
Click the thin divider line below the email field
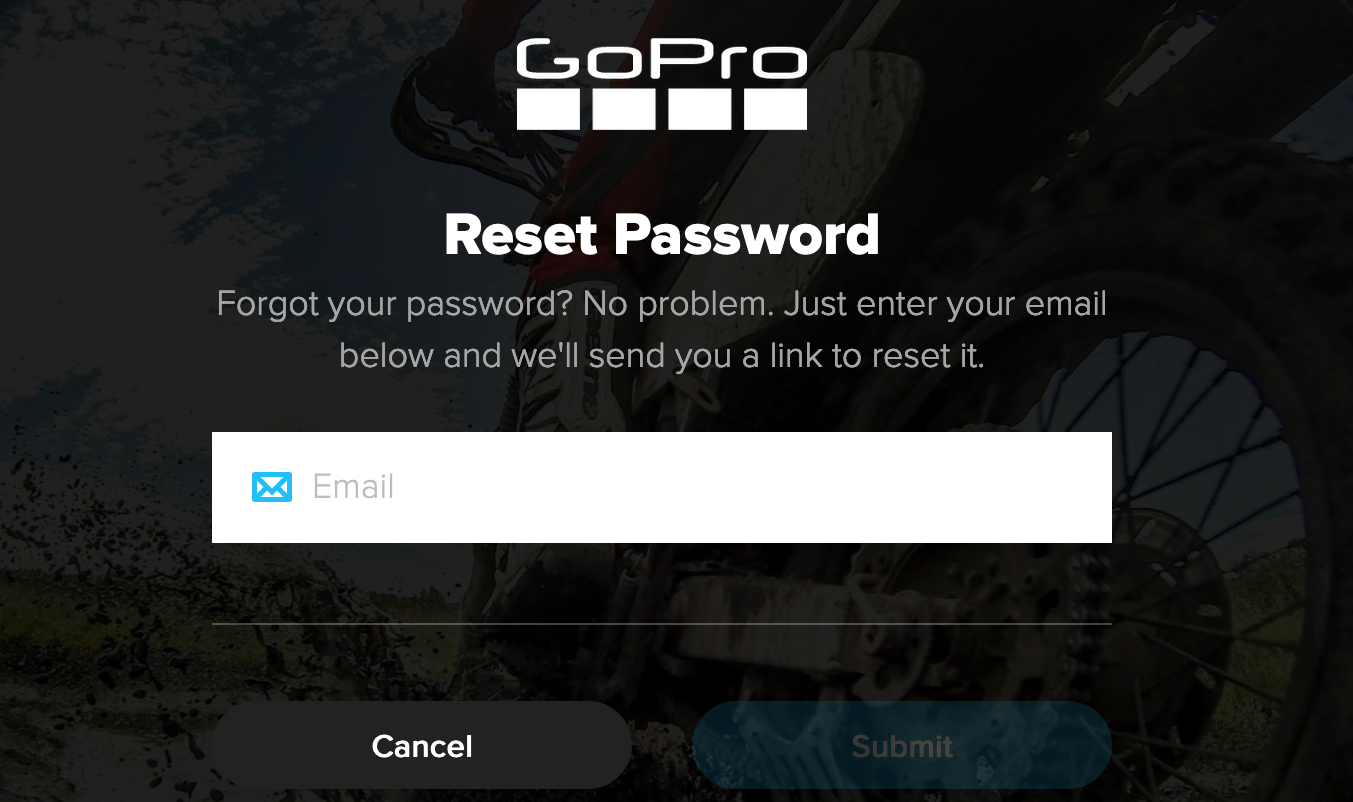(x=661, y=623)
